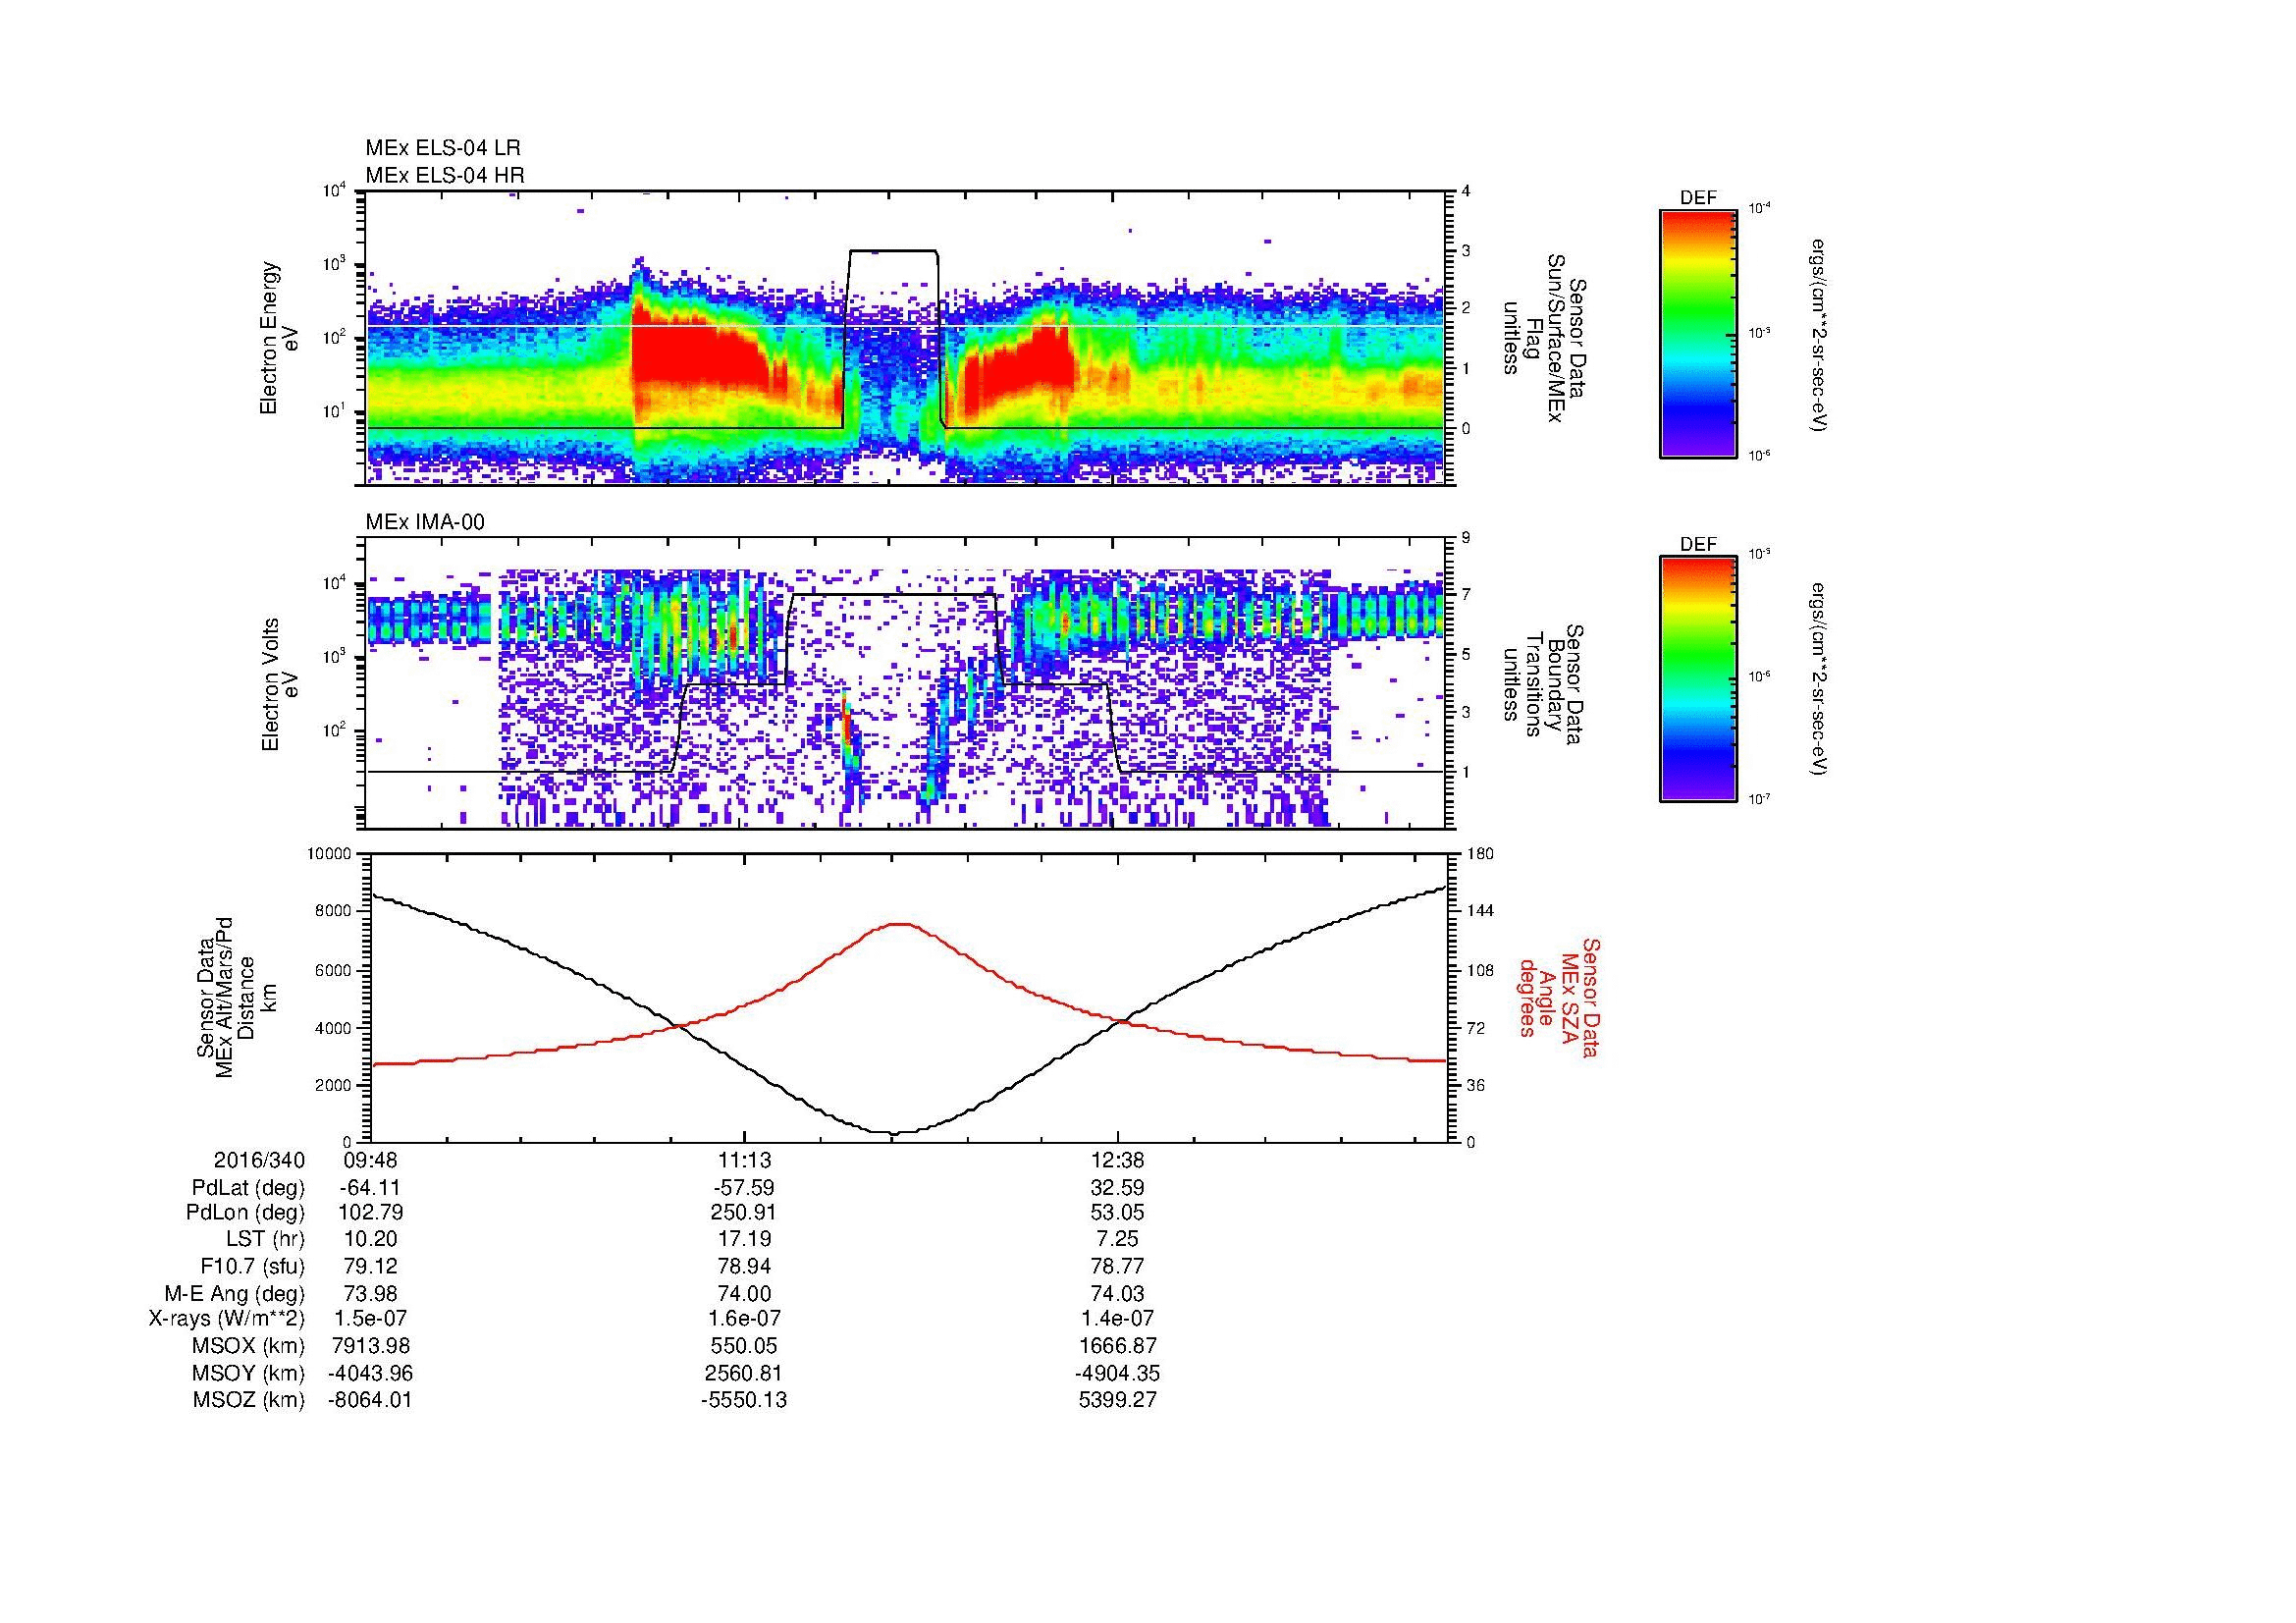
Task: Click the MSOY value '-4904.35'
Action: point(1118,1373)
